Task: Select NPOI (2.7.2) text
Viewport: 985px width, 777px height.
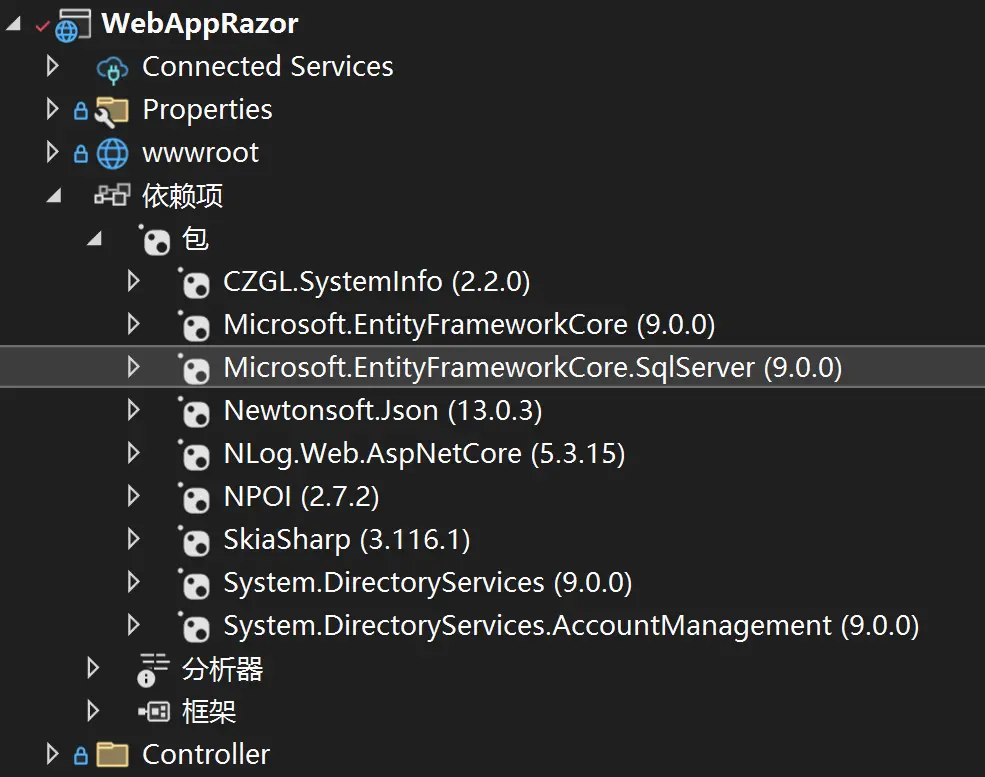Action: (x=302, y=497)
